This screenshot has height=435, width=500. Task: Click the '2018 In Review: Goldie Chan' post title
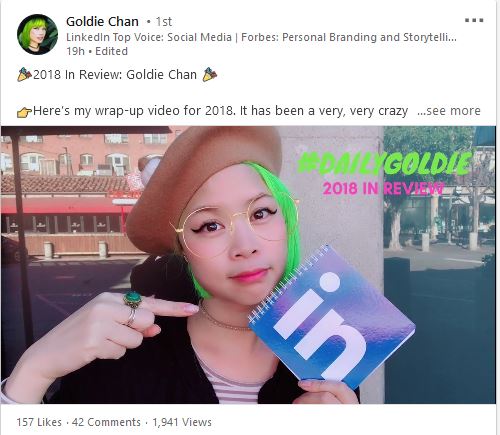click(115, 75)
